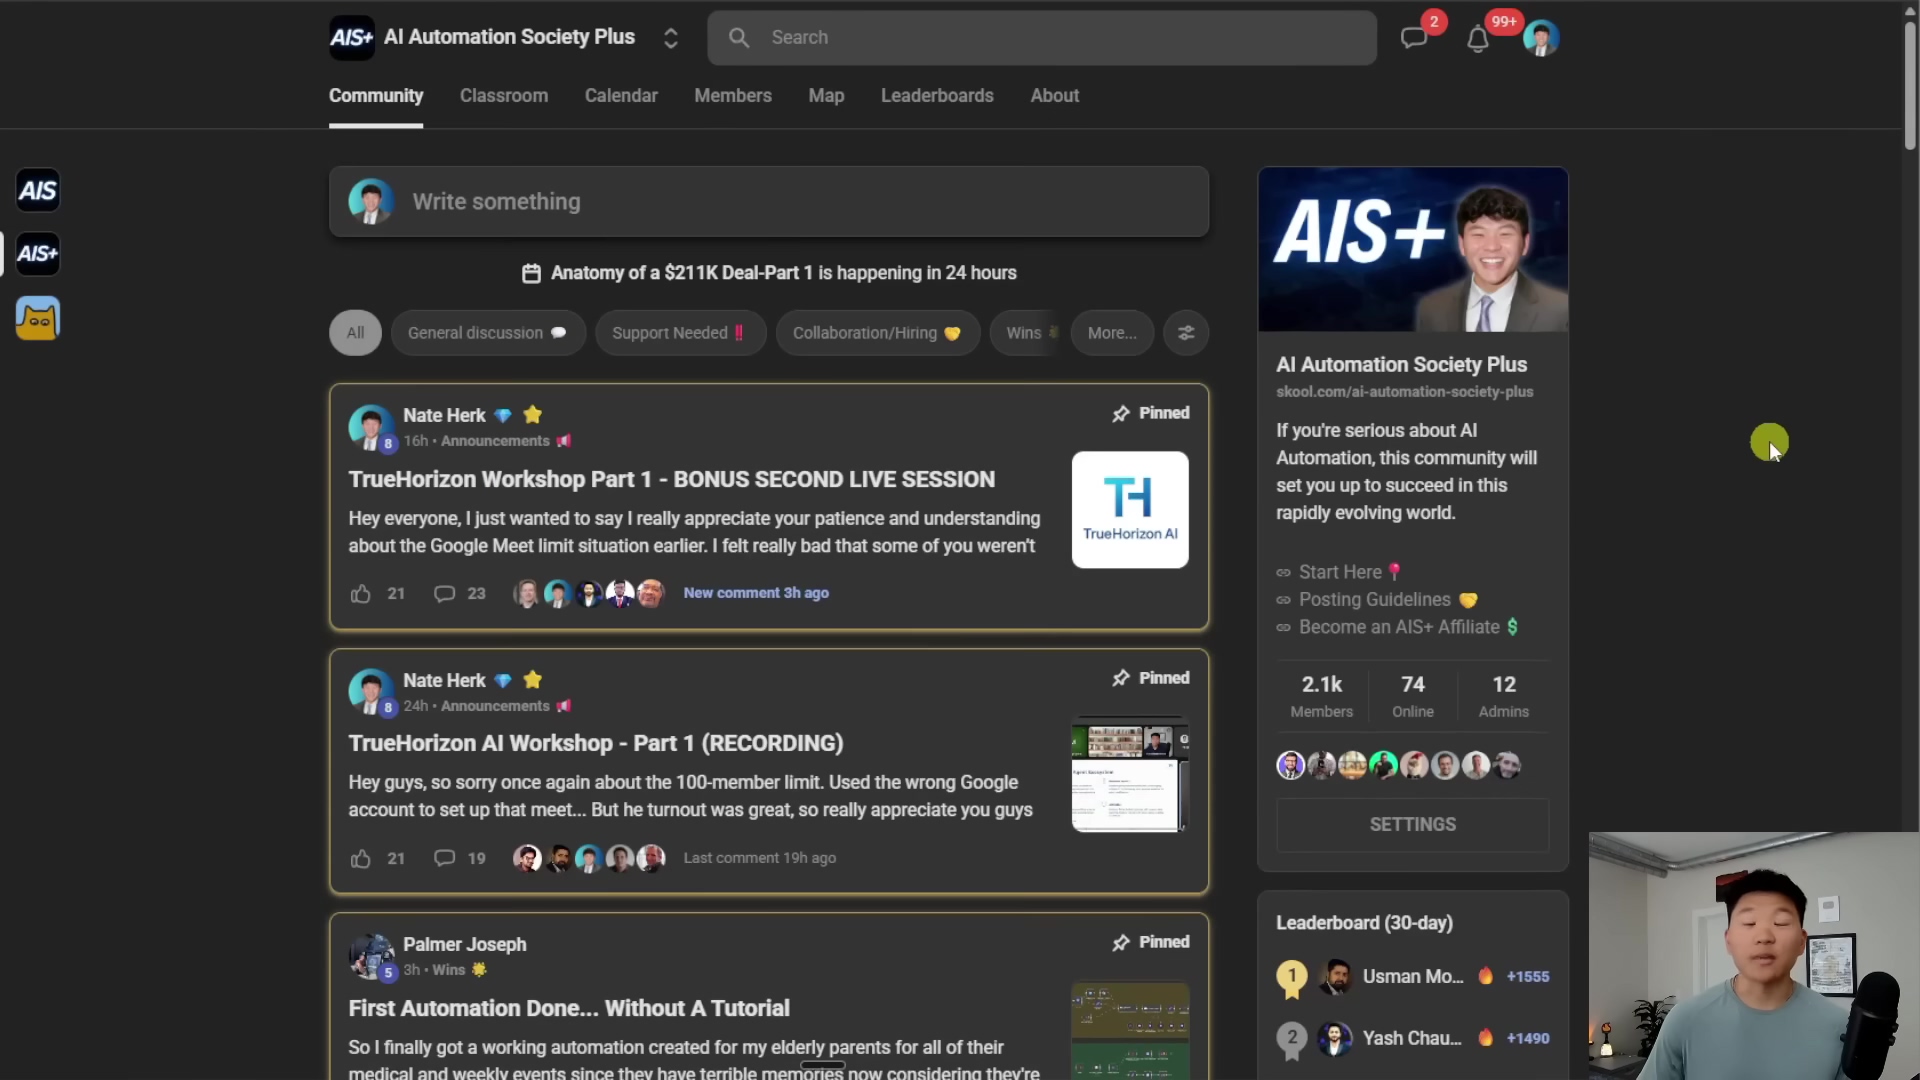Click the page vertical scrollbar
The height and width of the screenshot is (1080, 1920).
1910,85
